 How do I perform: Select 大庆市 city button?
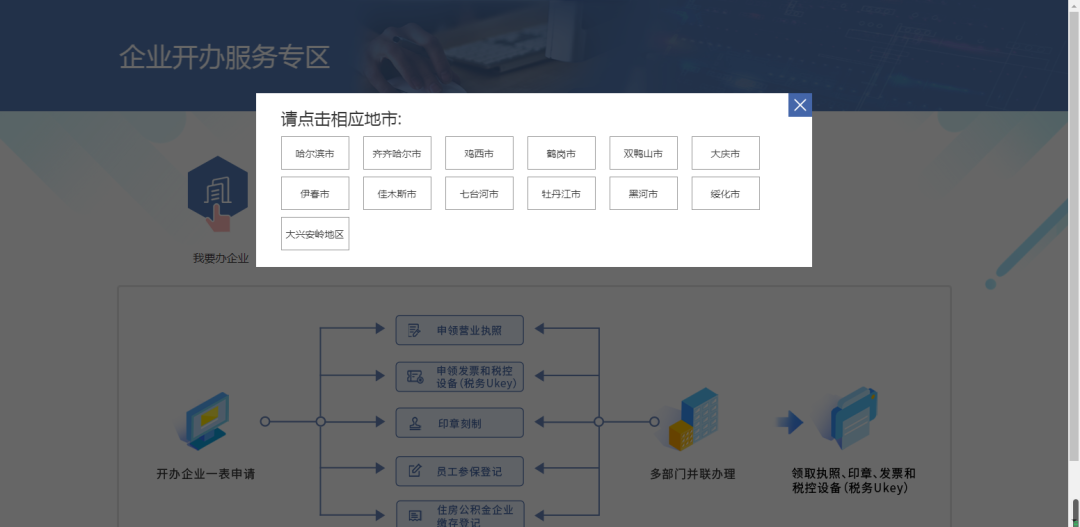click(725, 153)
